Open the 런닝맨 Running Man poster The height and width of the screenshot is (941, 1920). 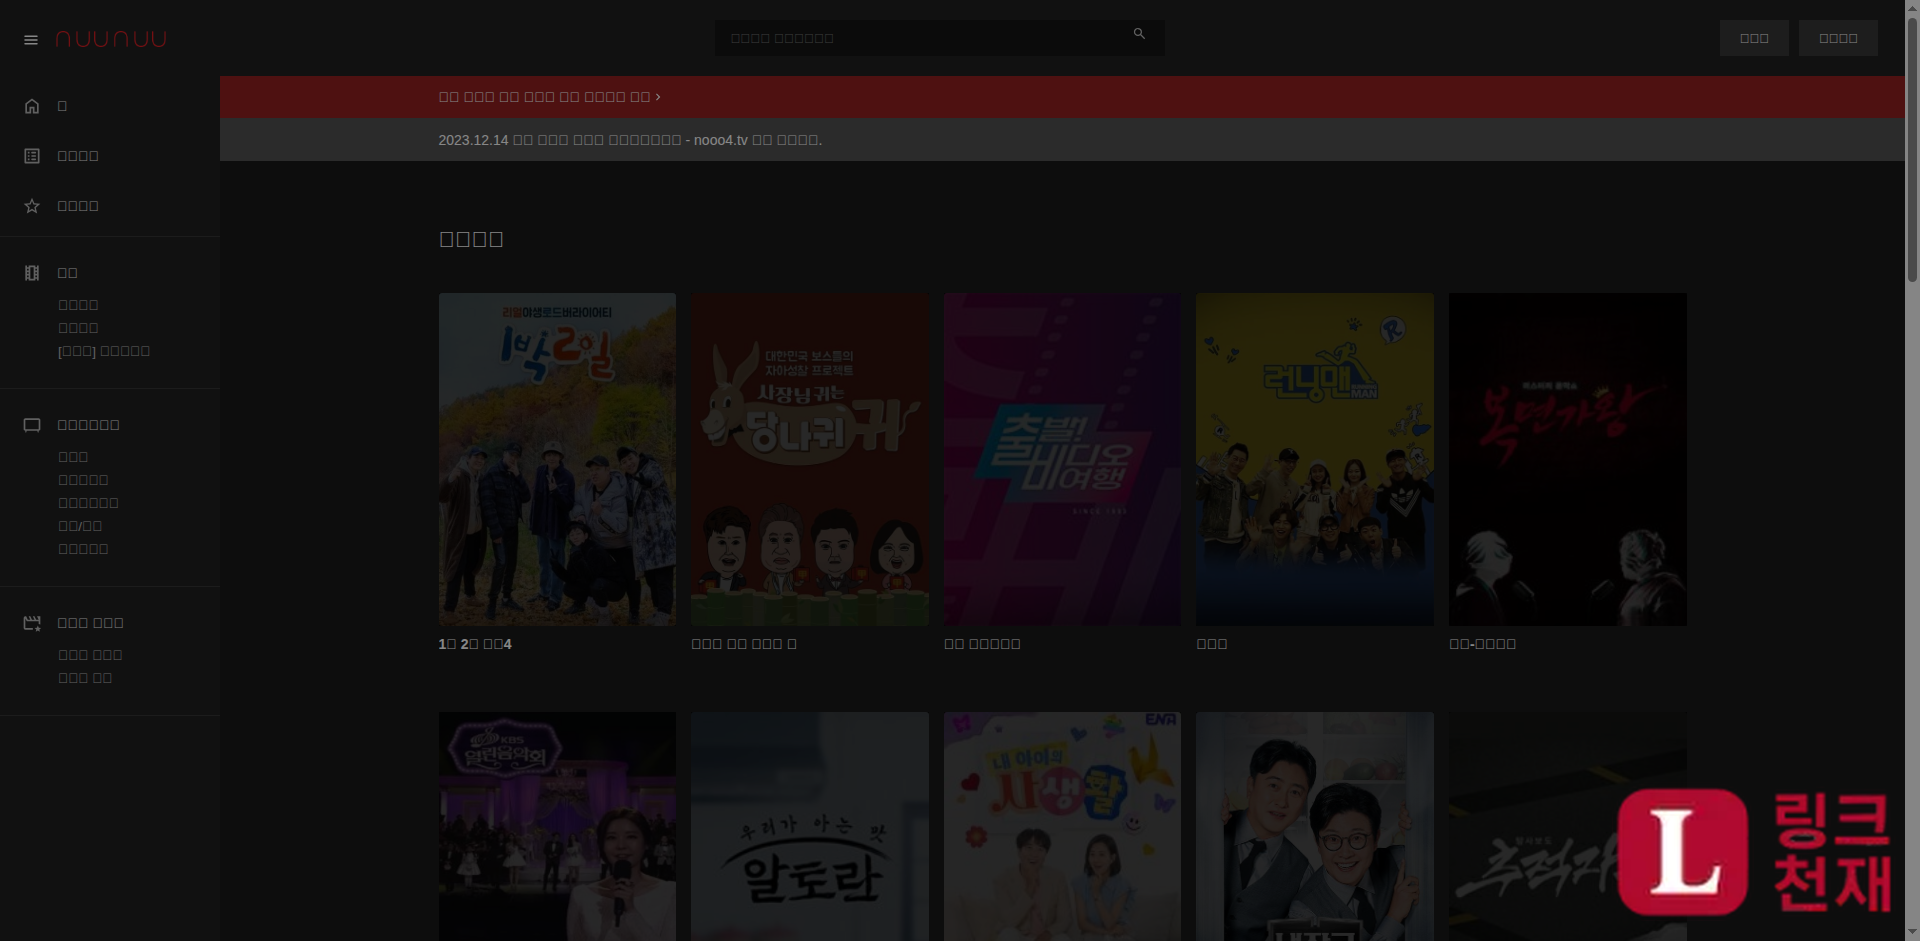1315,459
